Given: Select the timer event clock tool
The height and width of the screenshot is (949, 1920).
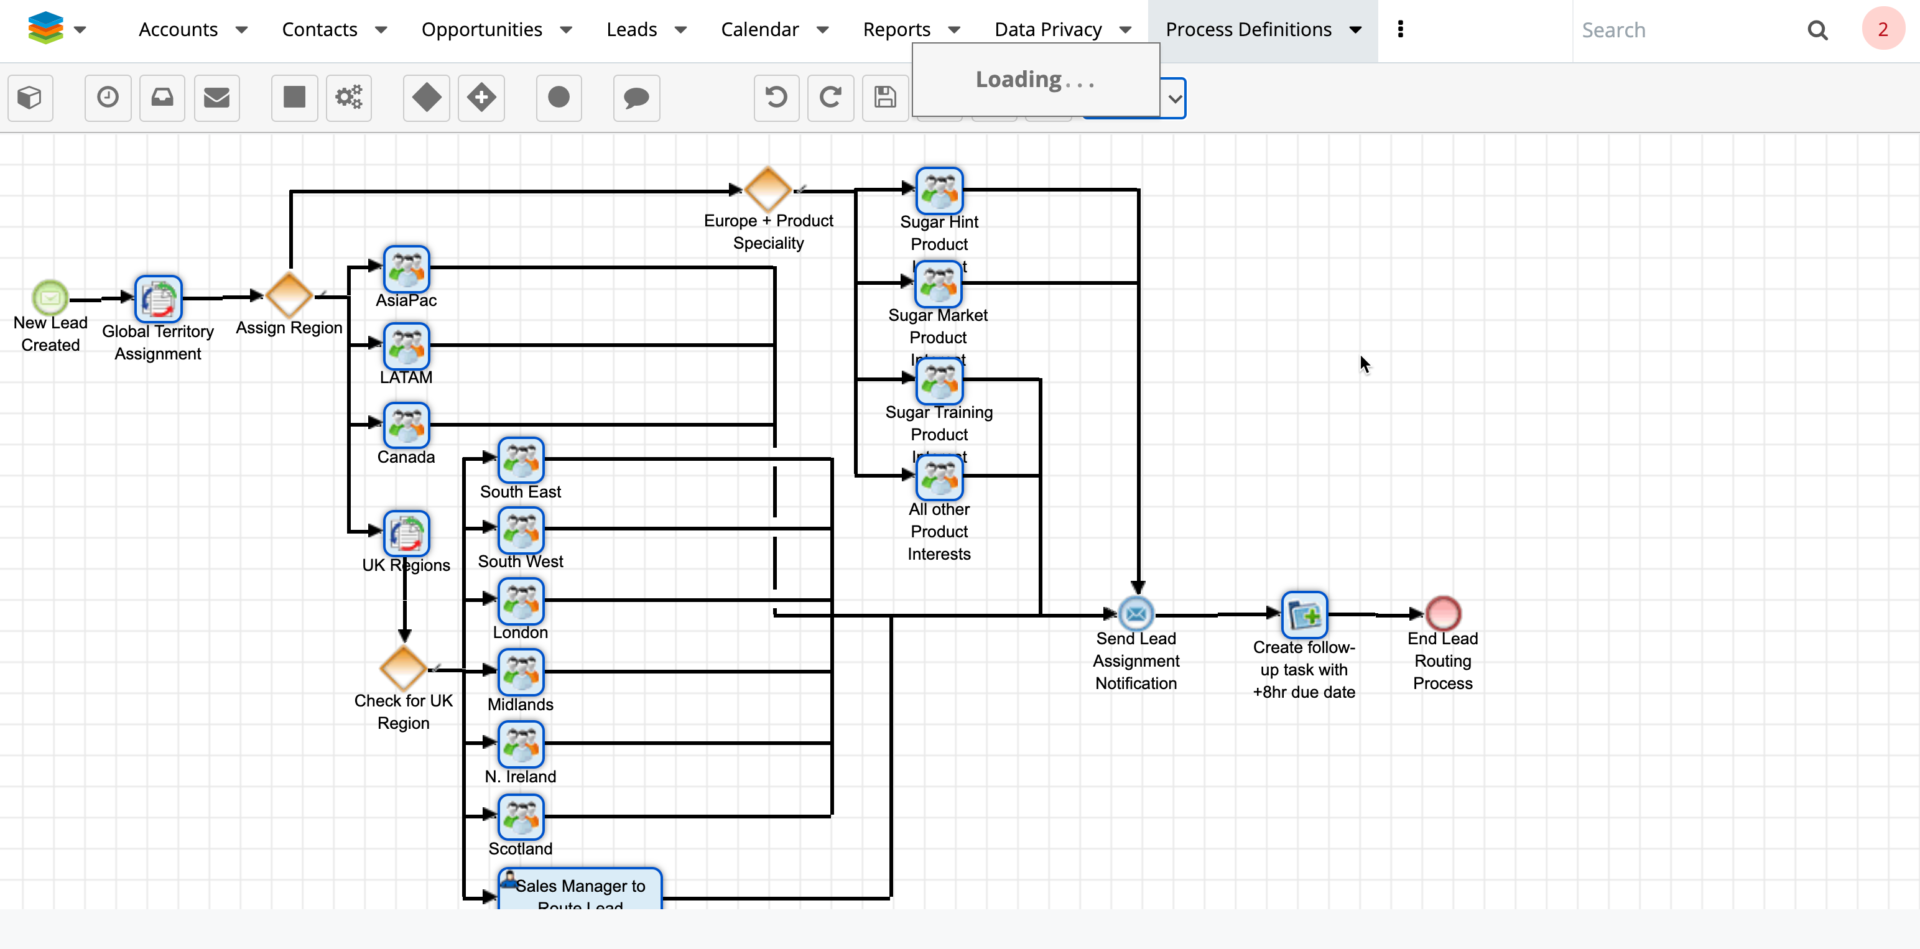Looking at the screenshot, I should pos(108,97).
